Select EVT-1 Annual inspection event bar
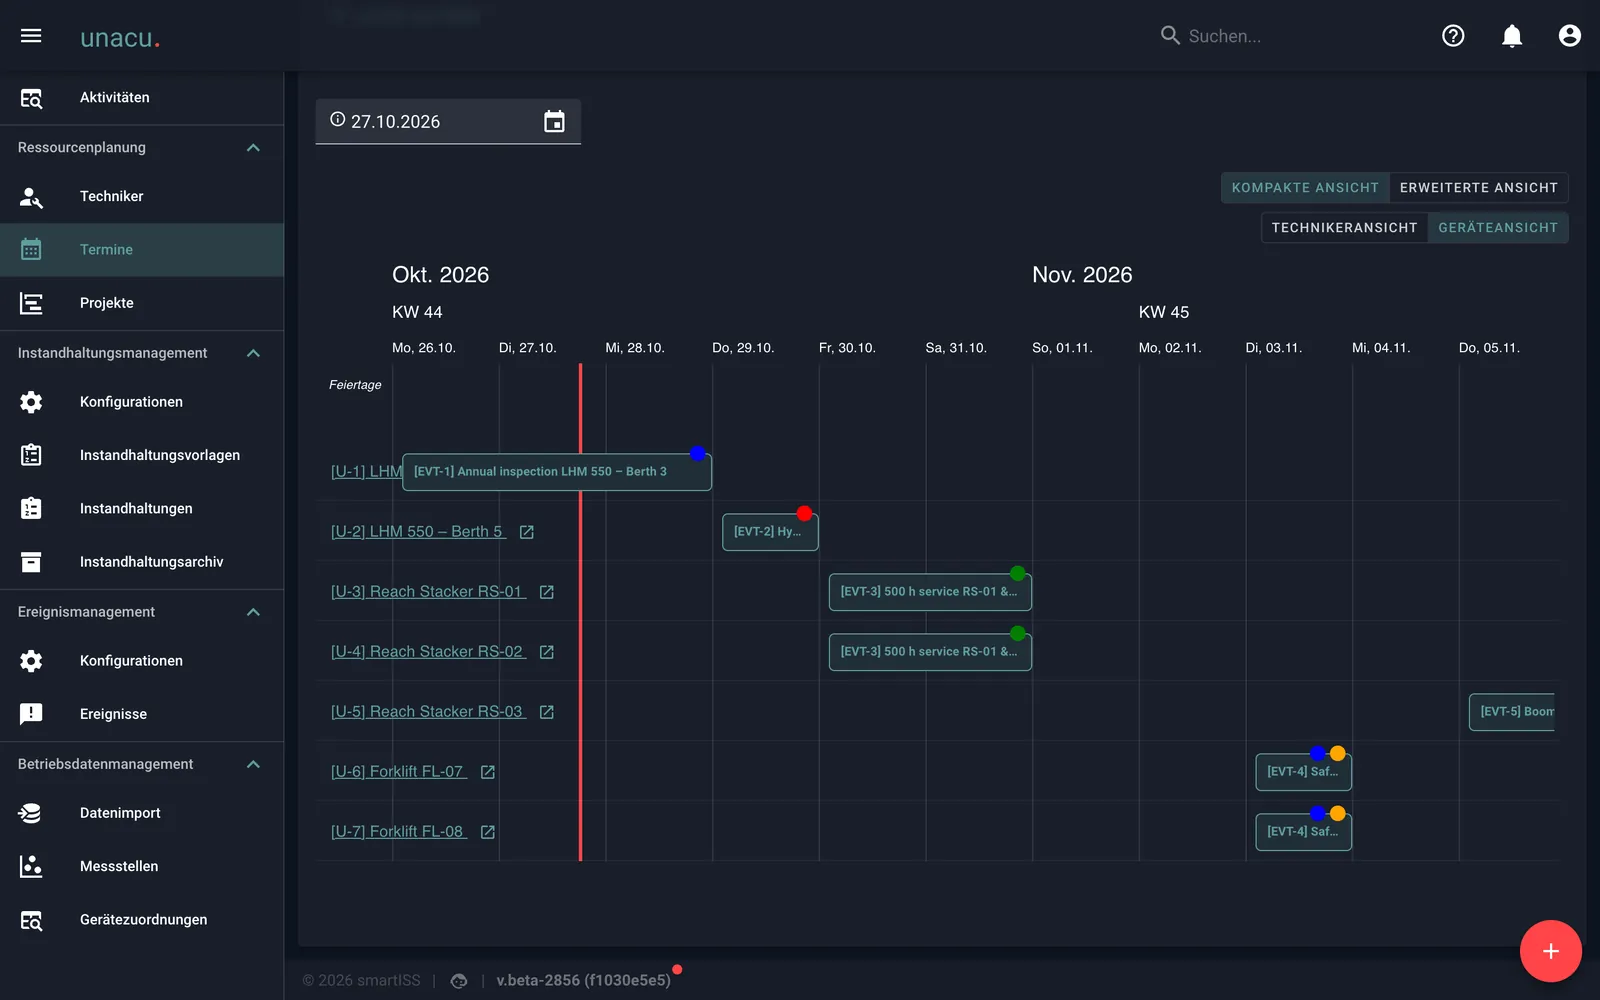Screen dimensions: 1600x1000 557,472
